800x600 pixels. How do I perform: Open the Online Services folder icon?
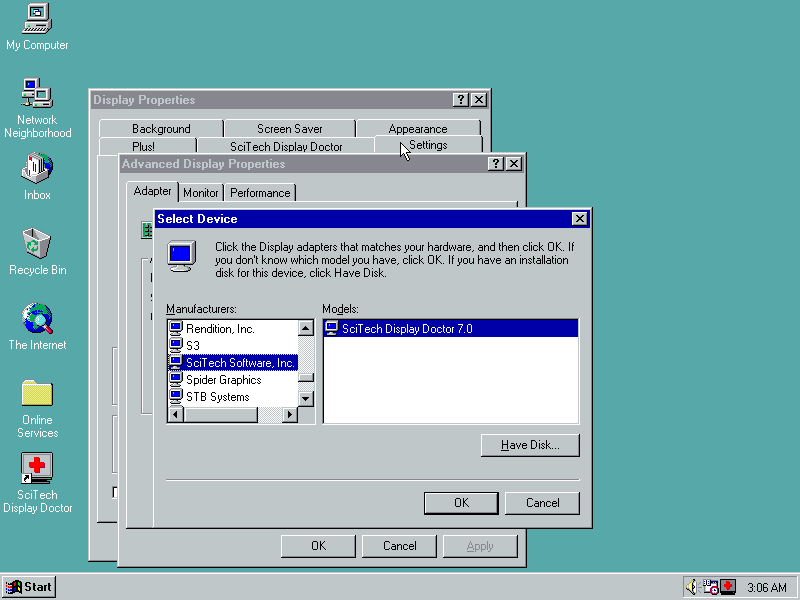pyautogui.click(x=37, y=393)
